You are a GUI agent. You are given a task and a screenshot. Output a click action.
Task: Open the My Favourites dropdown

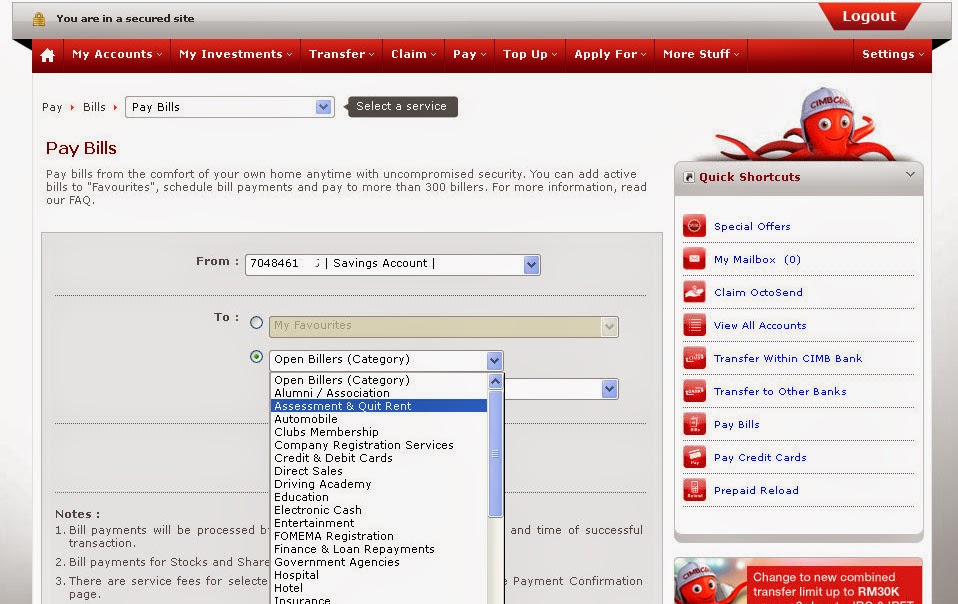click(x=609, y=327)
